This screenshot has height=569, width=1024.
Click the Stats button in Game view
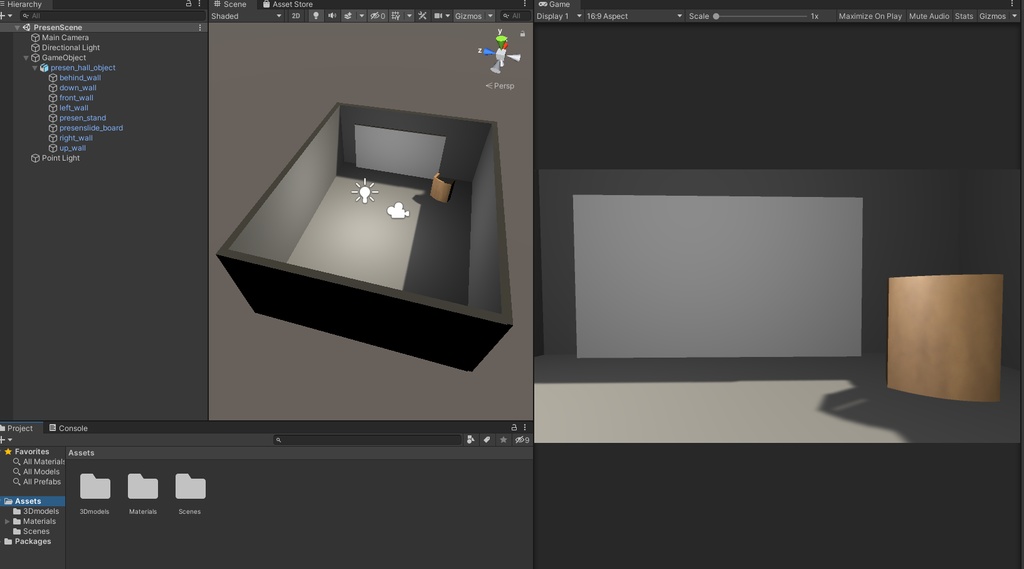[963, 16]
